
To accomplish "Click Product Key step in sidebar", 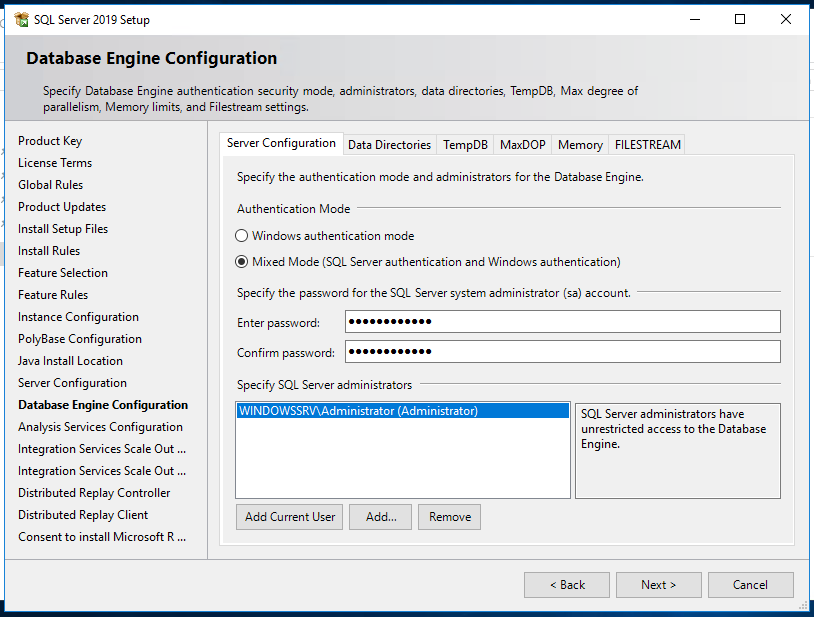I will [50, 141].
